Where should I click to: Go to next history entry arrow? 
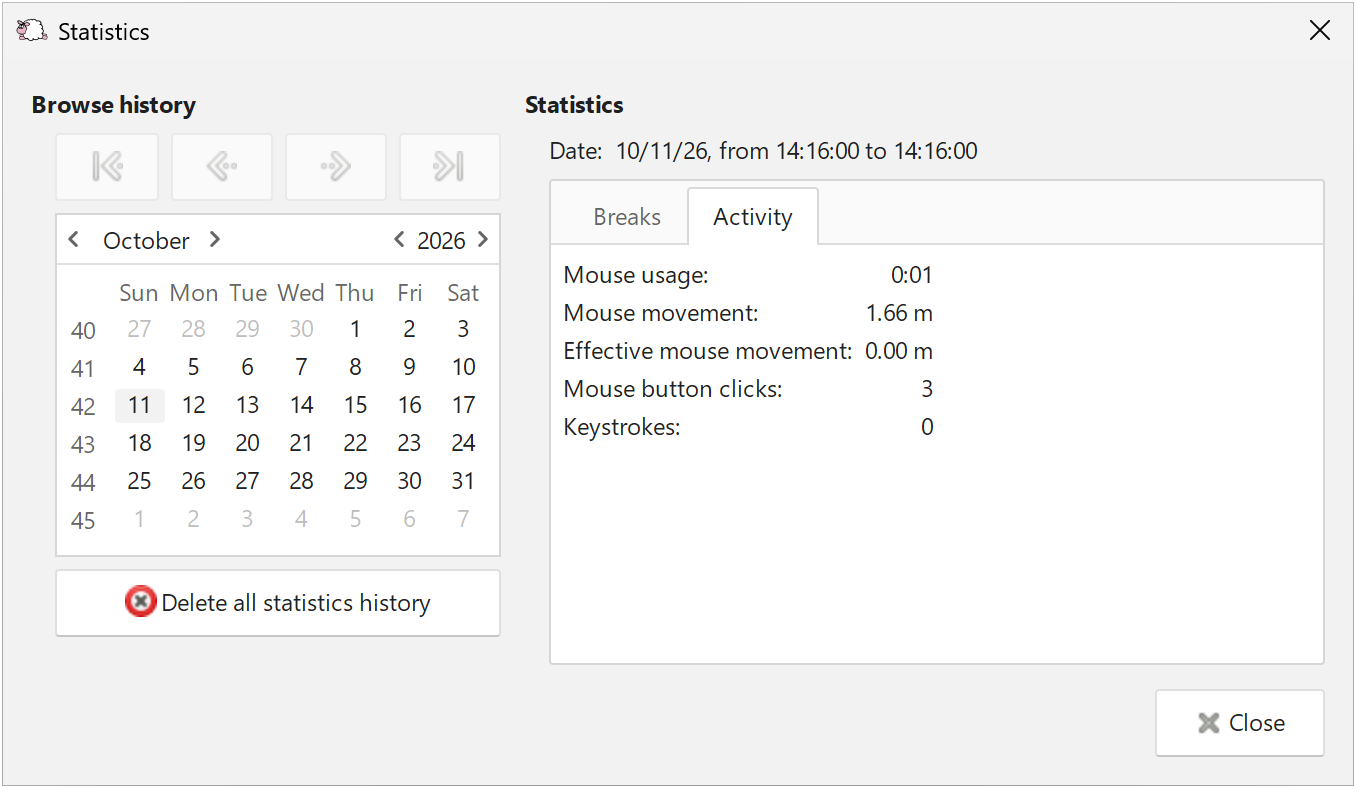pos(336,167)
